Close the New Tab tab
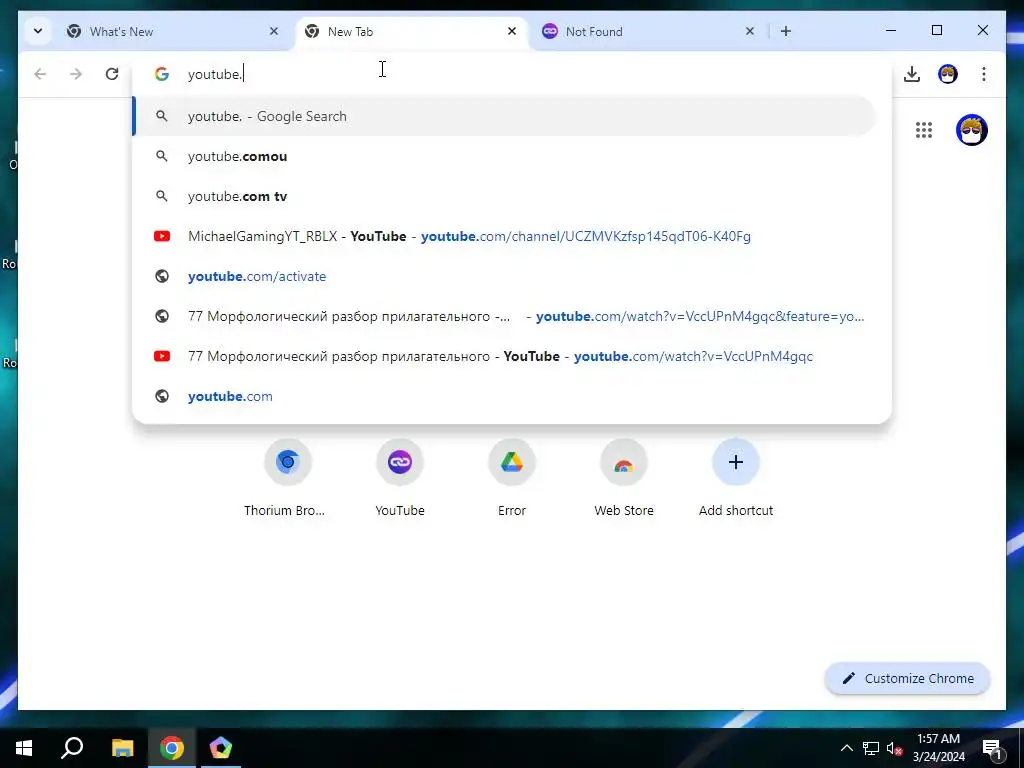The image size is (1024, 768). [512, 31]
